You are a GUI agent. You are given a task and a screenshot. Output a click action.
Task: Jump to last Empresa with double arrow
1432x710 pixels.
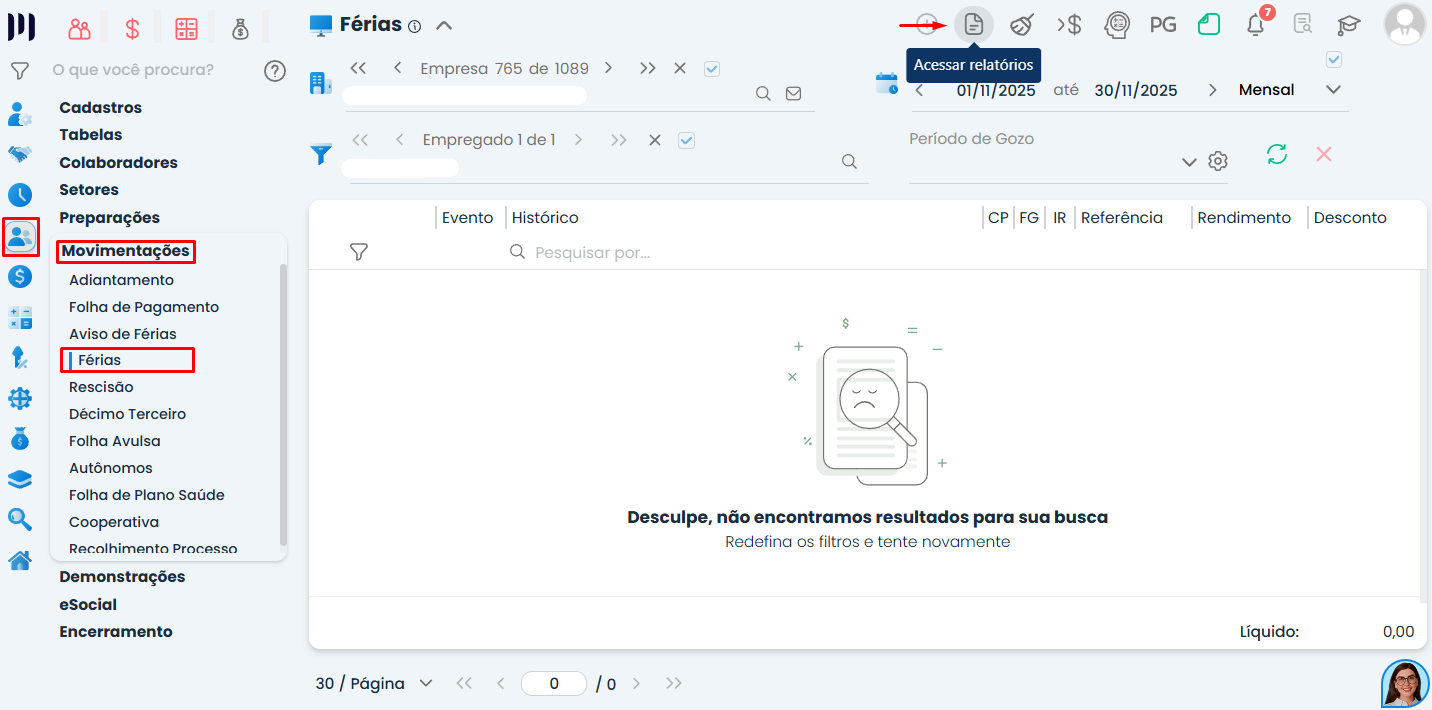pos(648,69)
